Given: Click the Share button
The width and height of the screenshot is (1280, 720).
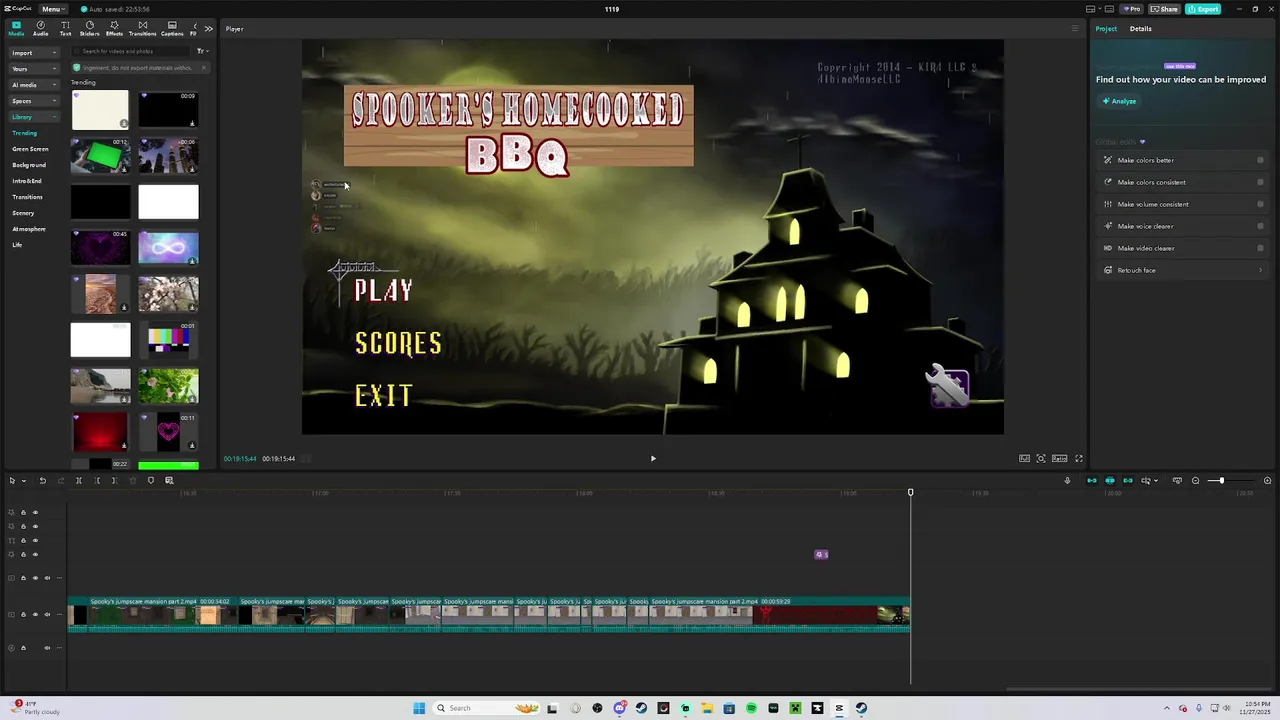Looking at the screenshot, I should click(x=1164, y=9).
